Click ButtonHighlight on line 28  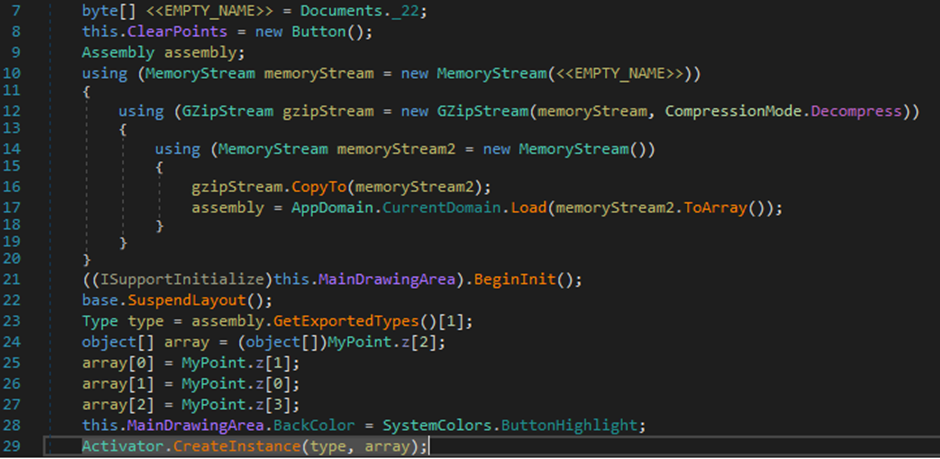pos(568,426)
